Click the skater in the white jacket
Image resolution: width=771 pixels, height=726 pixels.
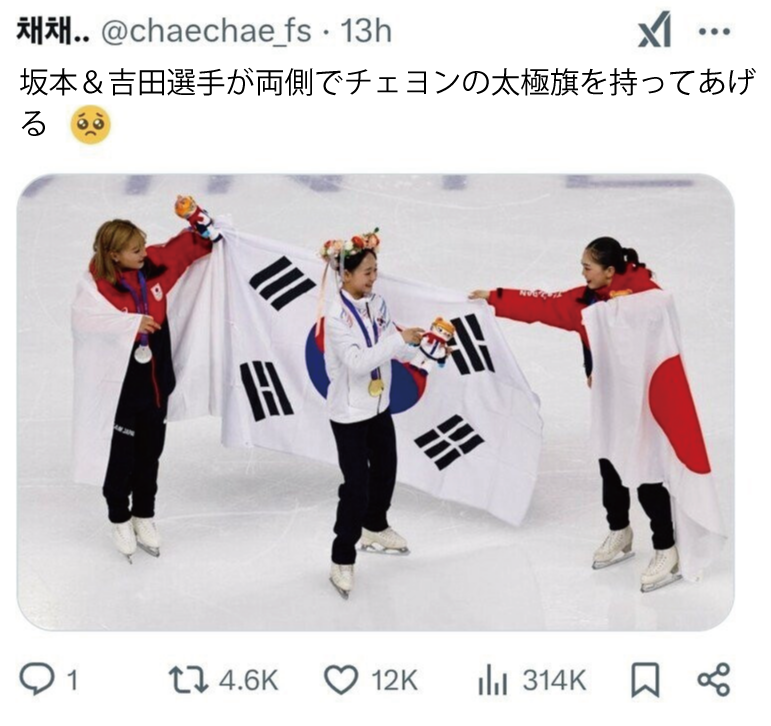point(364,413)
